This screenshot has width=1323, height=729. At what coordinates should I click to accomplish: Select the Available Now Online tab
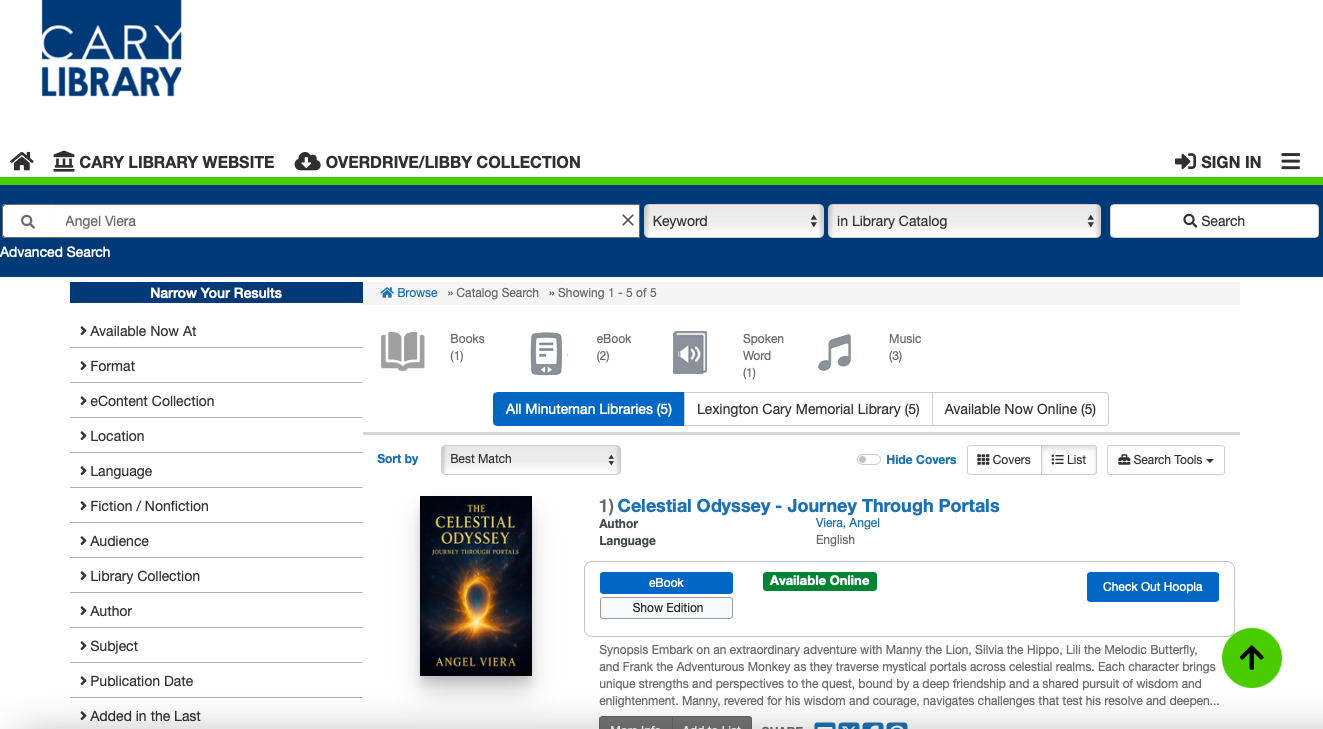click(1019, 409)
